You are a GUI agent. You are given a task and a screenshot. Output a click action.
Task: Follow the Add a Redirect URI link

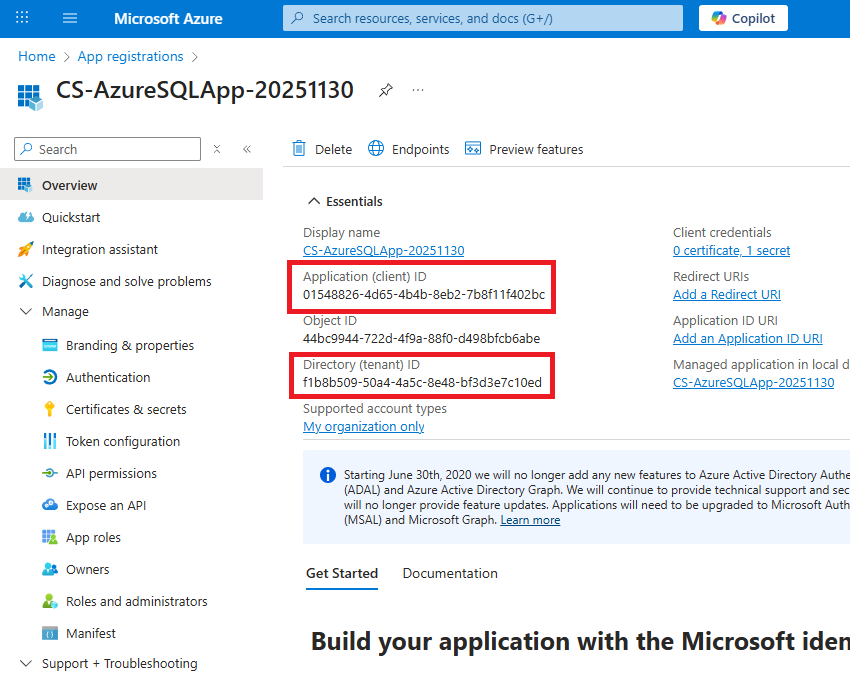pyautogui.click(x=727, y=294)
